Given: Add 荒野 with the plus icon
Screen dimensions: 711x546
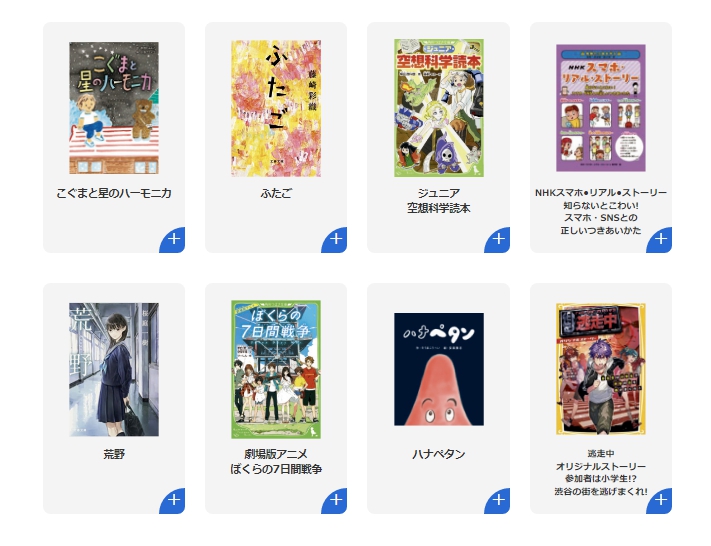Looking at the screenshot, I should click(x=173, y=501).
